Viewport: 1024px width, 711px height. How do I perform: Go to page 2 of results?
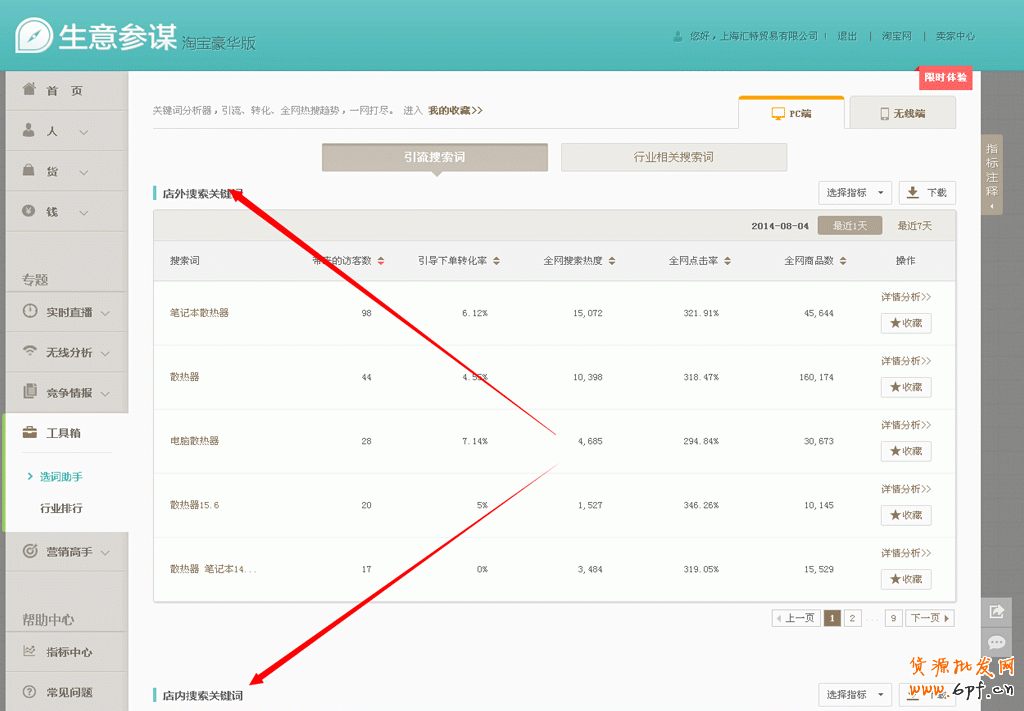[x=851, y=618]
